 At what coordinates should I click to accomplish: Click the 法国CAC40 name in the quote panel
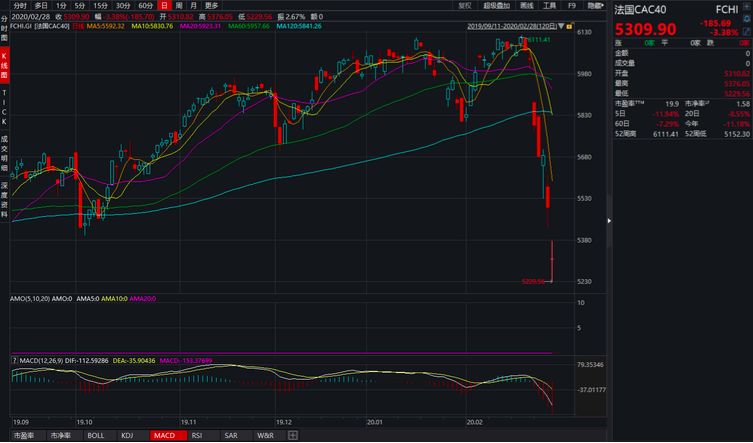tap(641, 10)
